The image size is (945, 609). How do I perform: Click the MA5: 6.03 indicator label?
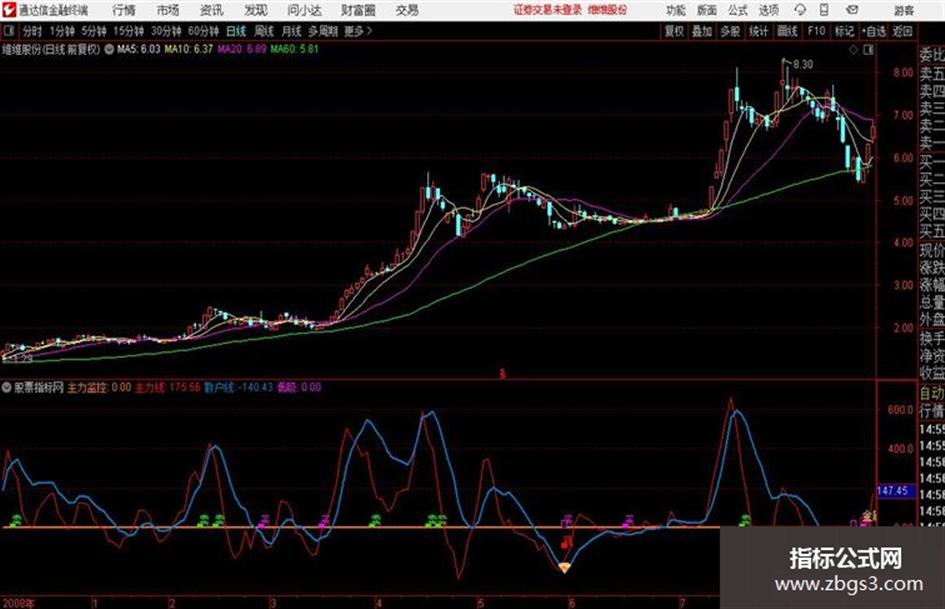(139, 49)
